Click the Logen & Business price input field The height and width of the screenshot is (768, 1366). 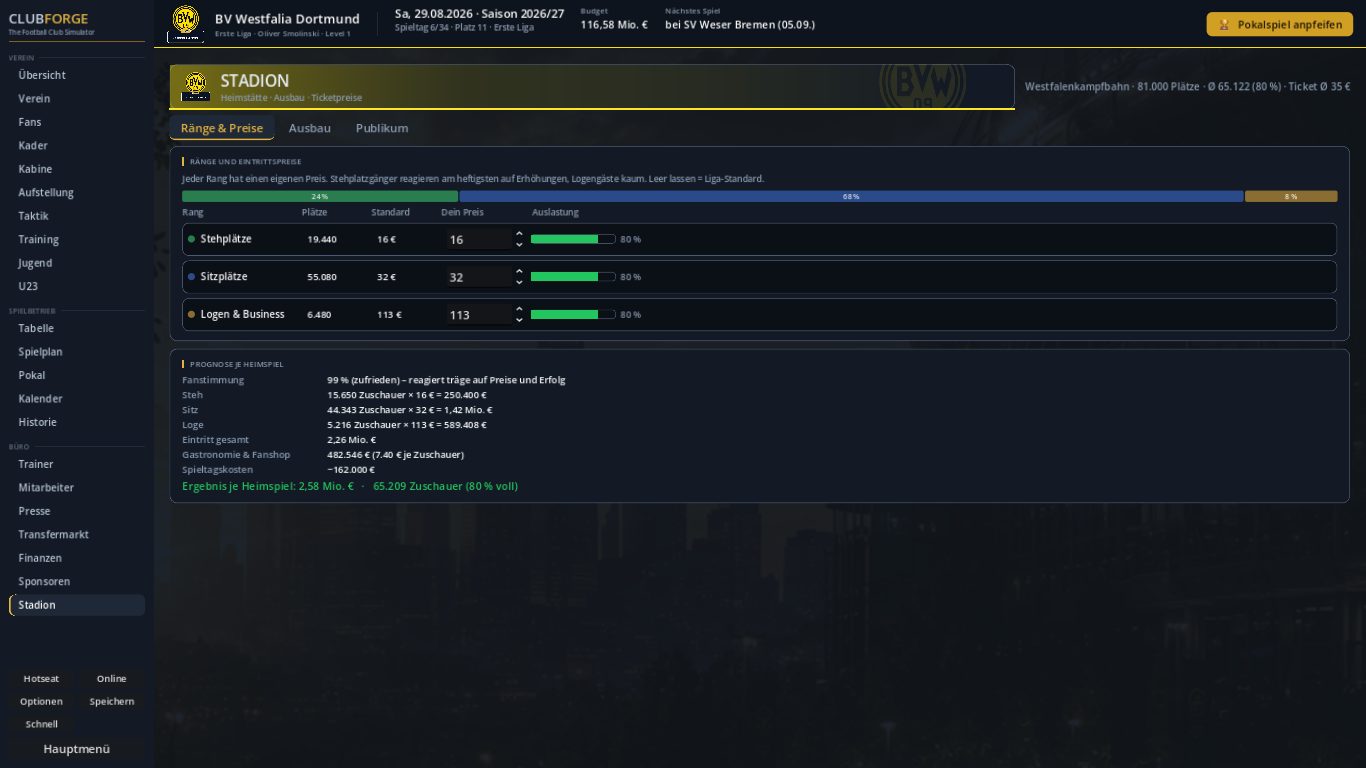point(479,314)
